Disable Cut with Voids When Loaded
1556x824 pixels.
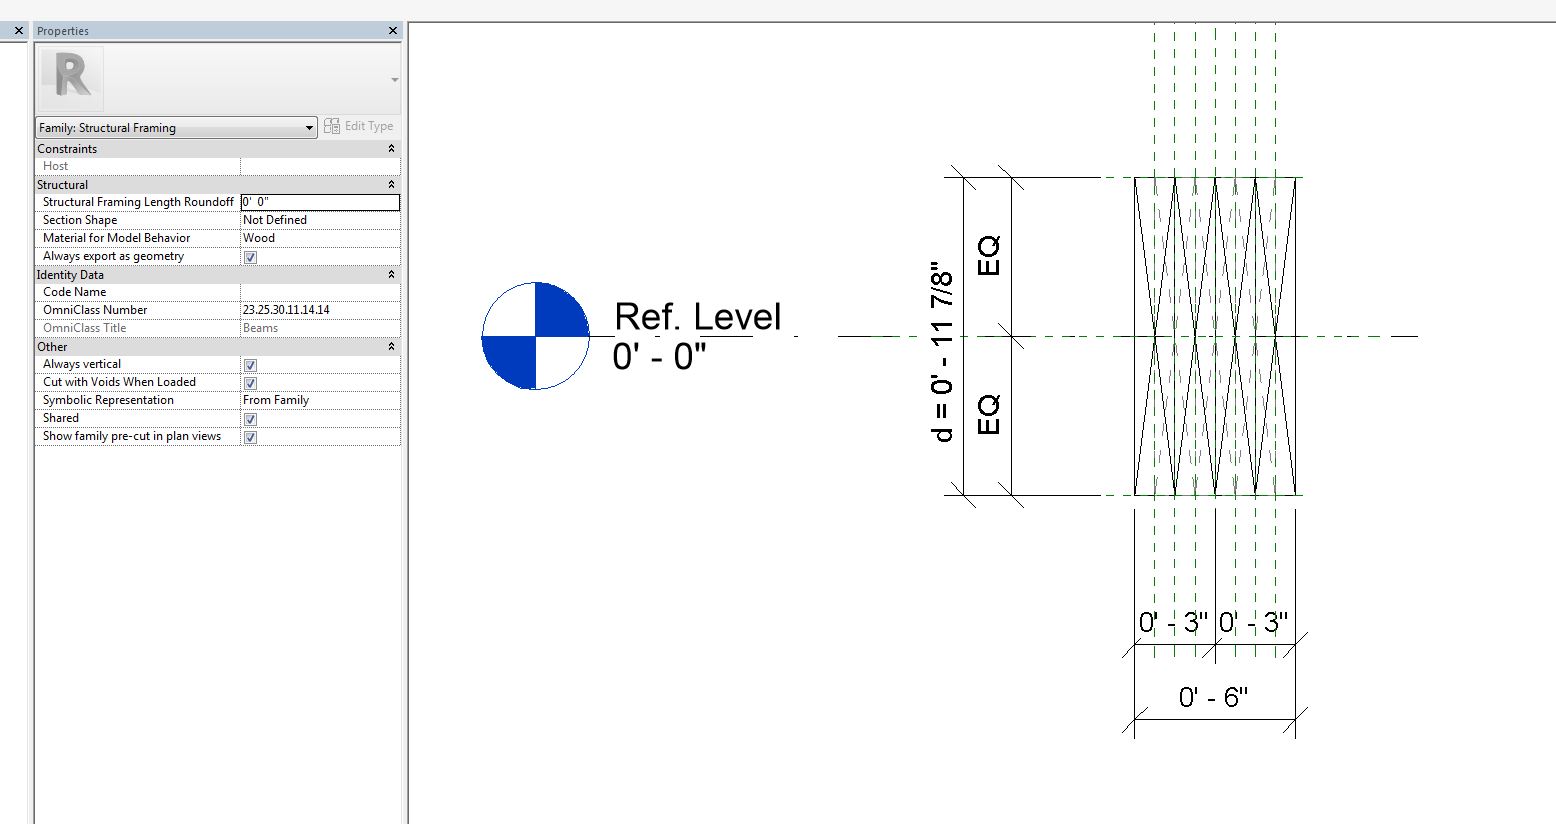[250, 383]
